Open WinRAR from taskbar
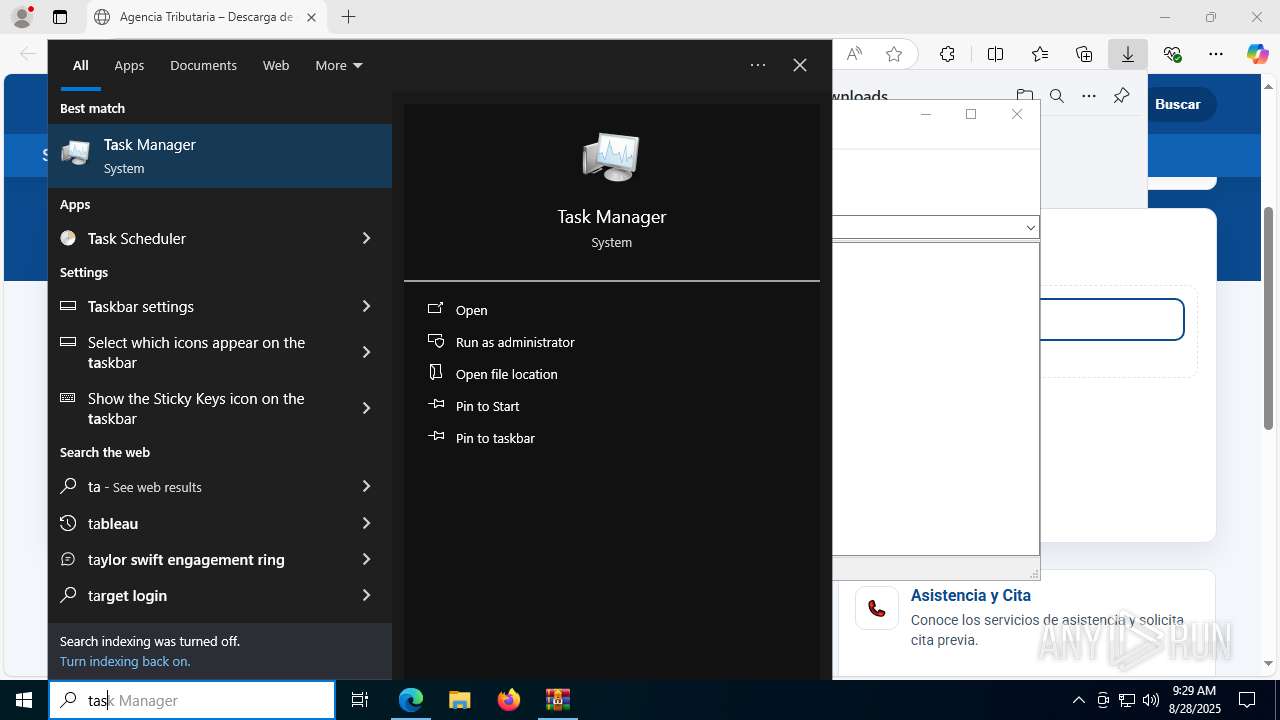This screenshot has height=720, width=1280. 557,700
